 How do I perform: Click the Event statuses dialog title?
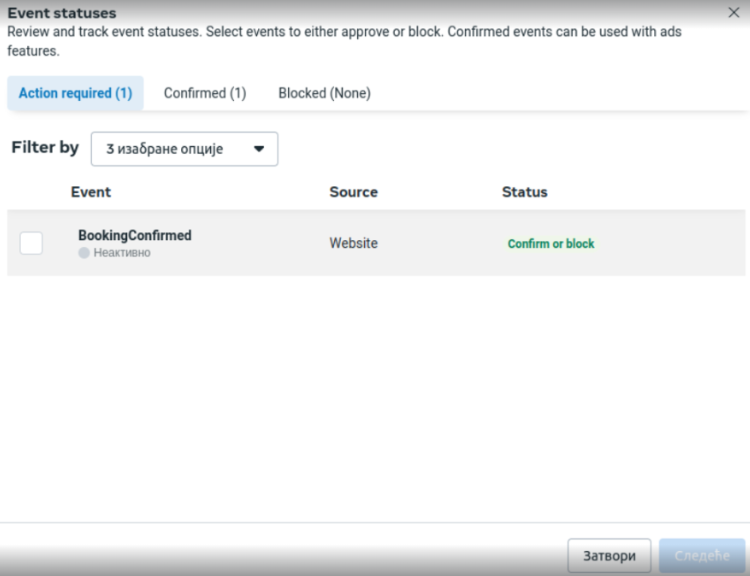62,14
